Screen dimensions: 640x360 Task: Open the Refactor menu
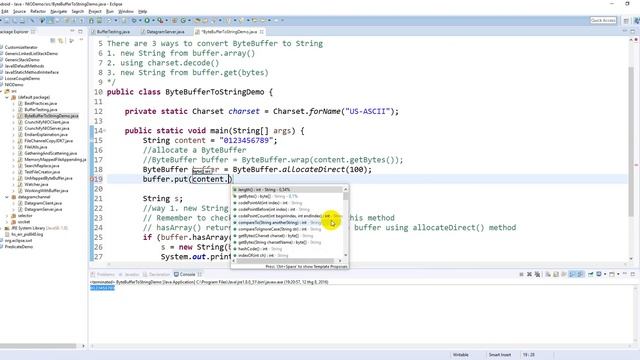pos(38,11)
